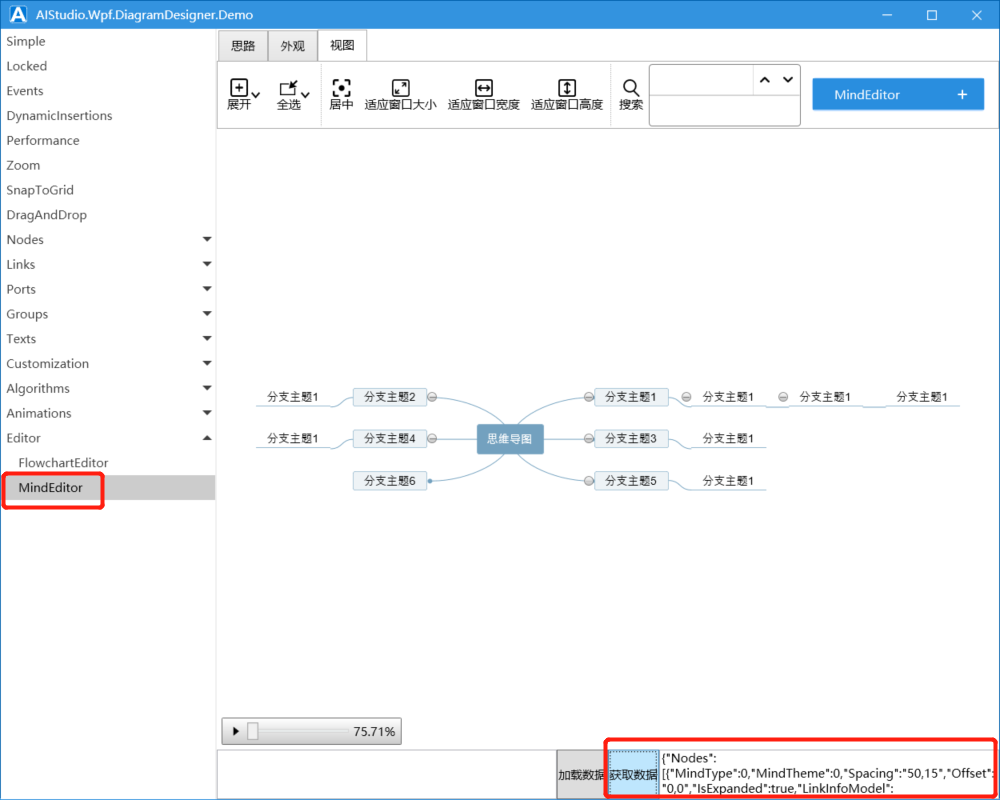Click the 搜索 magnifier icon
This screenshot has width=1000, height=800.
point(631,88)
